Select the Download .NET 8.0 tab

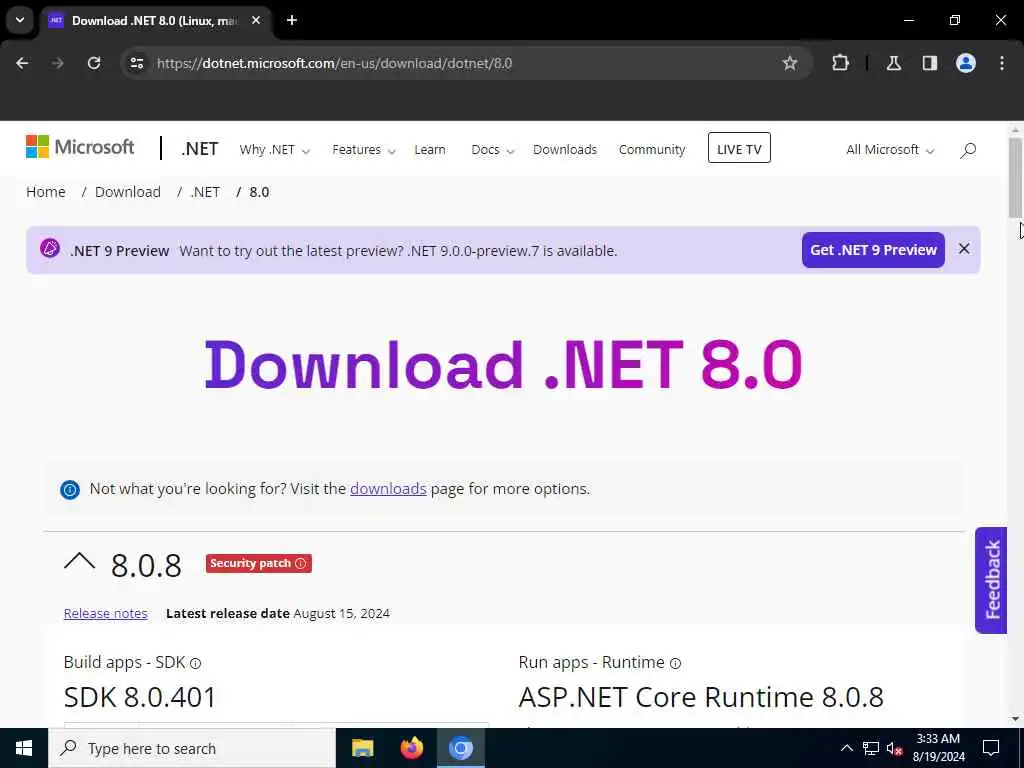[x=157, y=20]
